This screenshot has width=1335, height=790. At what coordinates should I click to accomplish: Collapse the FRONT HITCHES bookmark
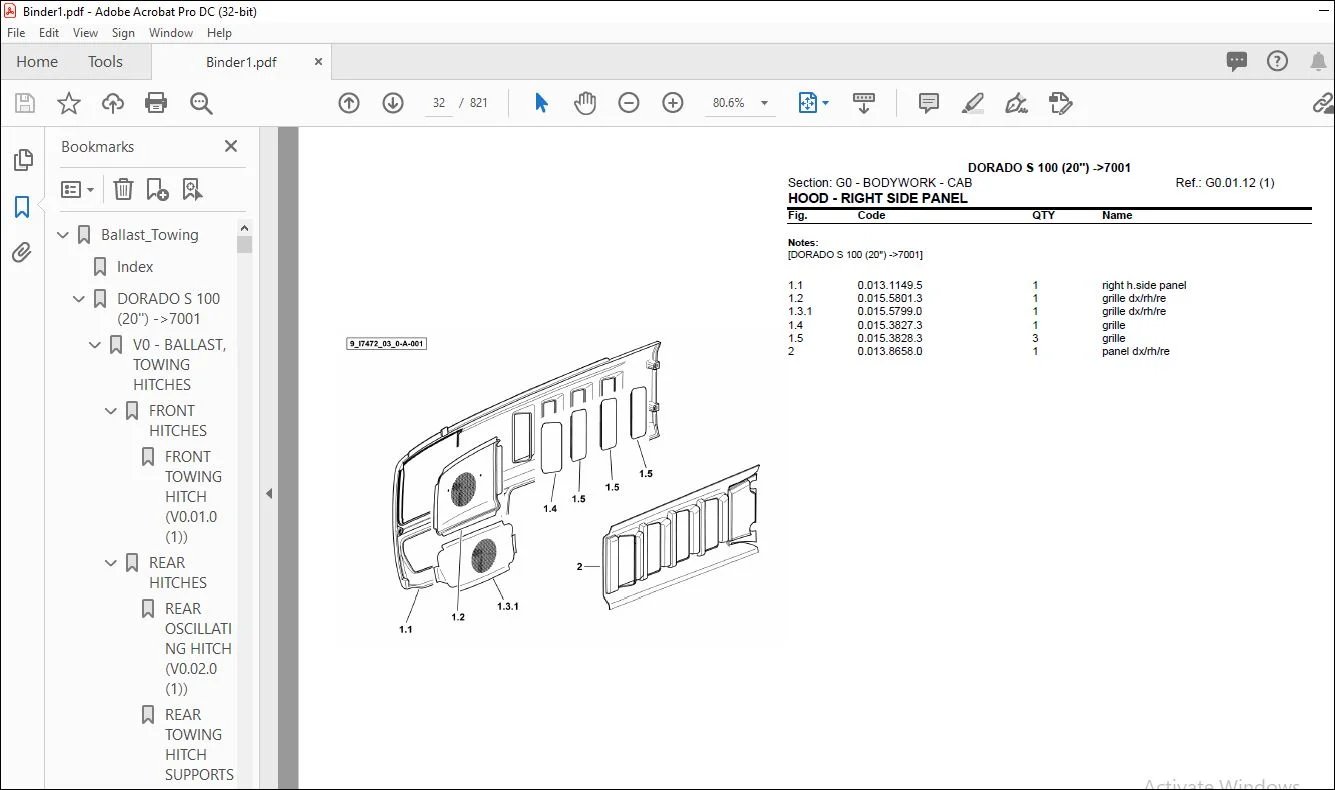tap(112, 411)
